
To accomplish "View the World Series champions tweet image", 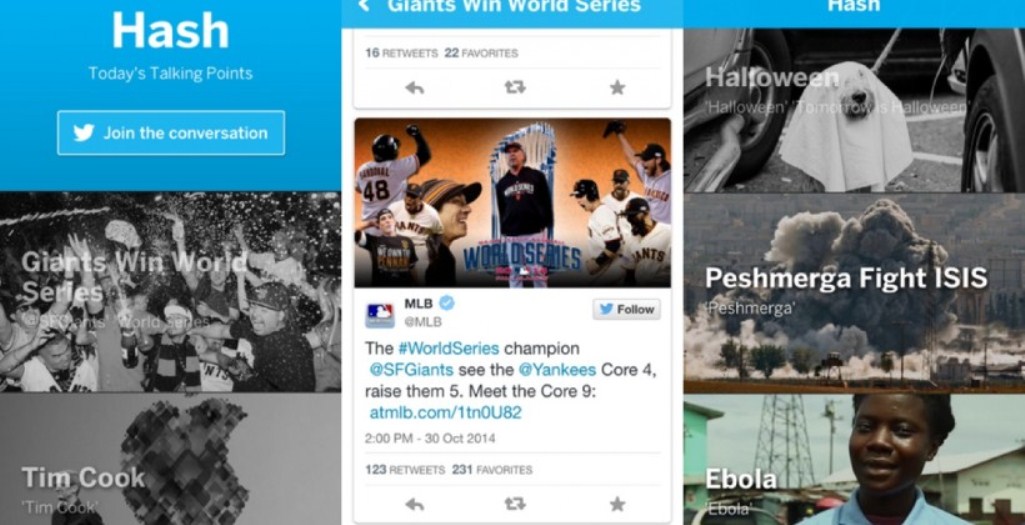I will point(512,203).
